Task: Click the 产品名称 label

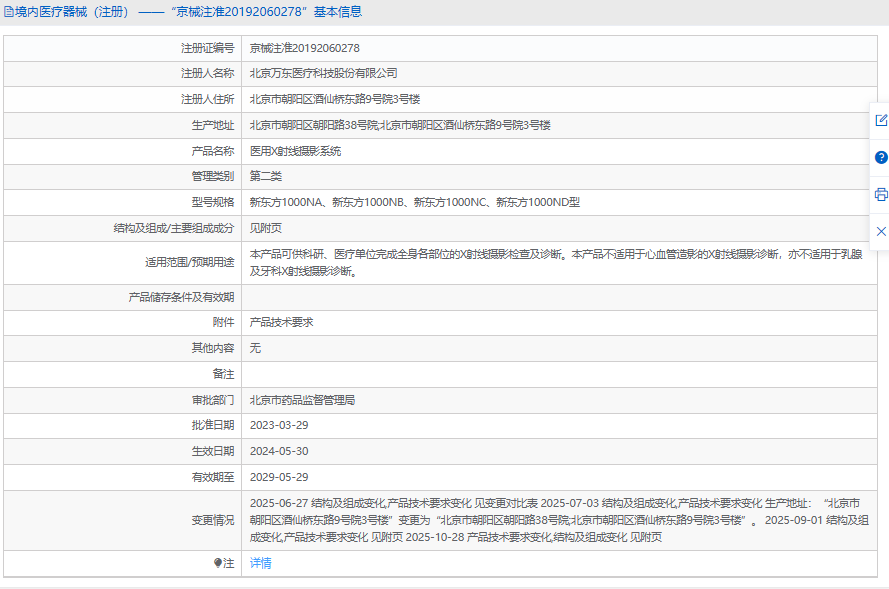Action: pos(213,151)
